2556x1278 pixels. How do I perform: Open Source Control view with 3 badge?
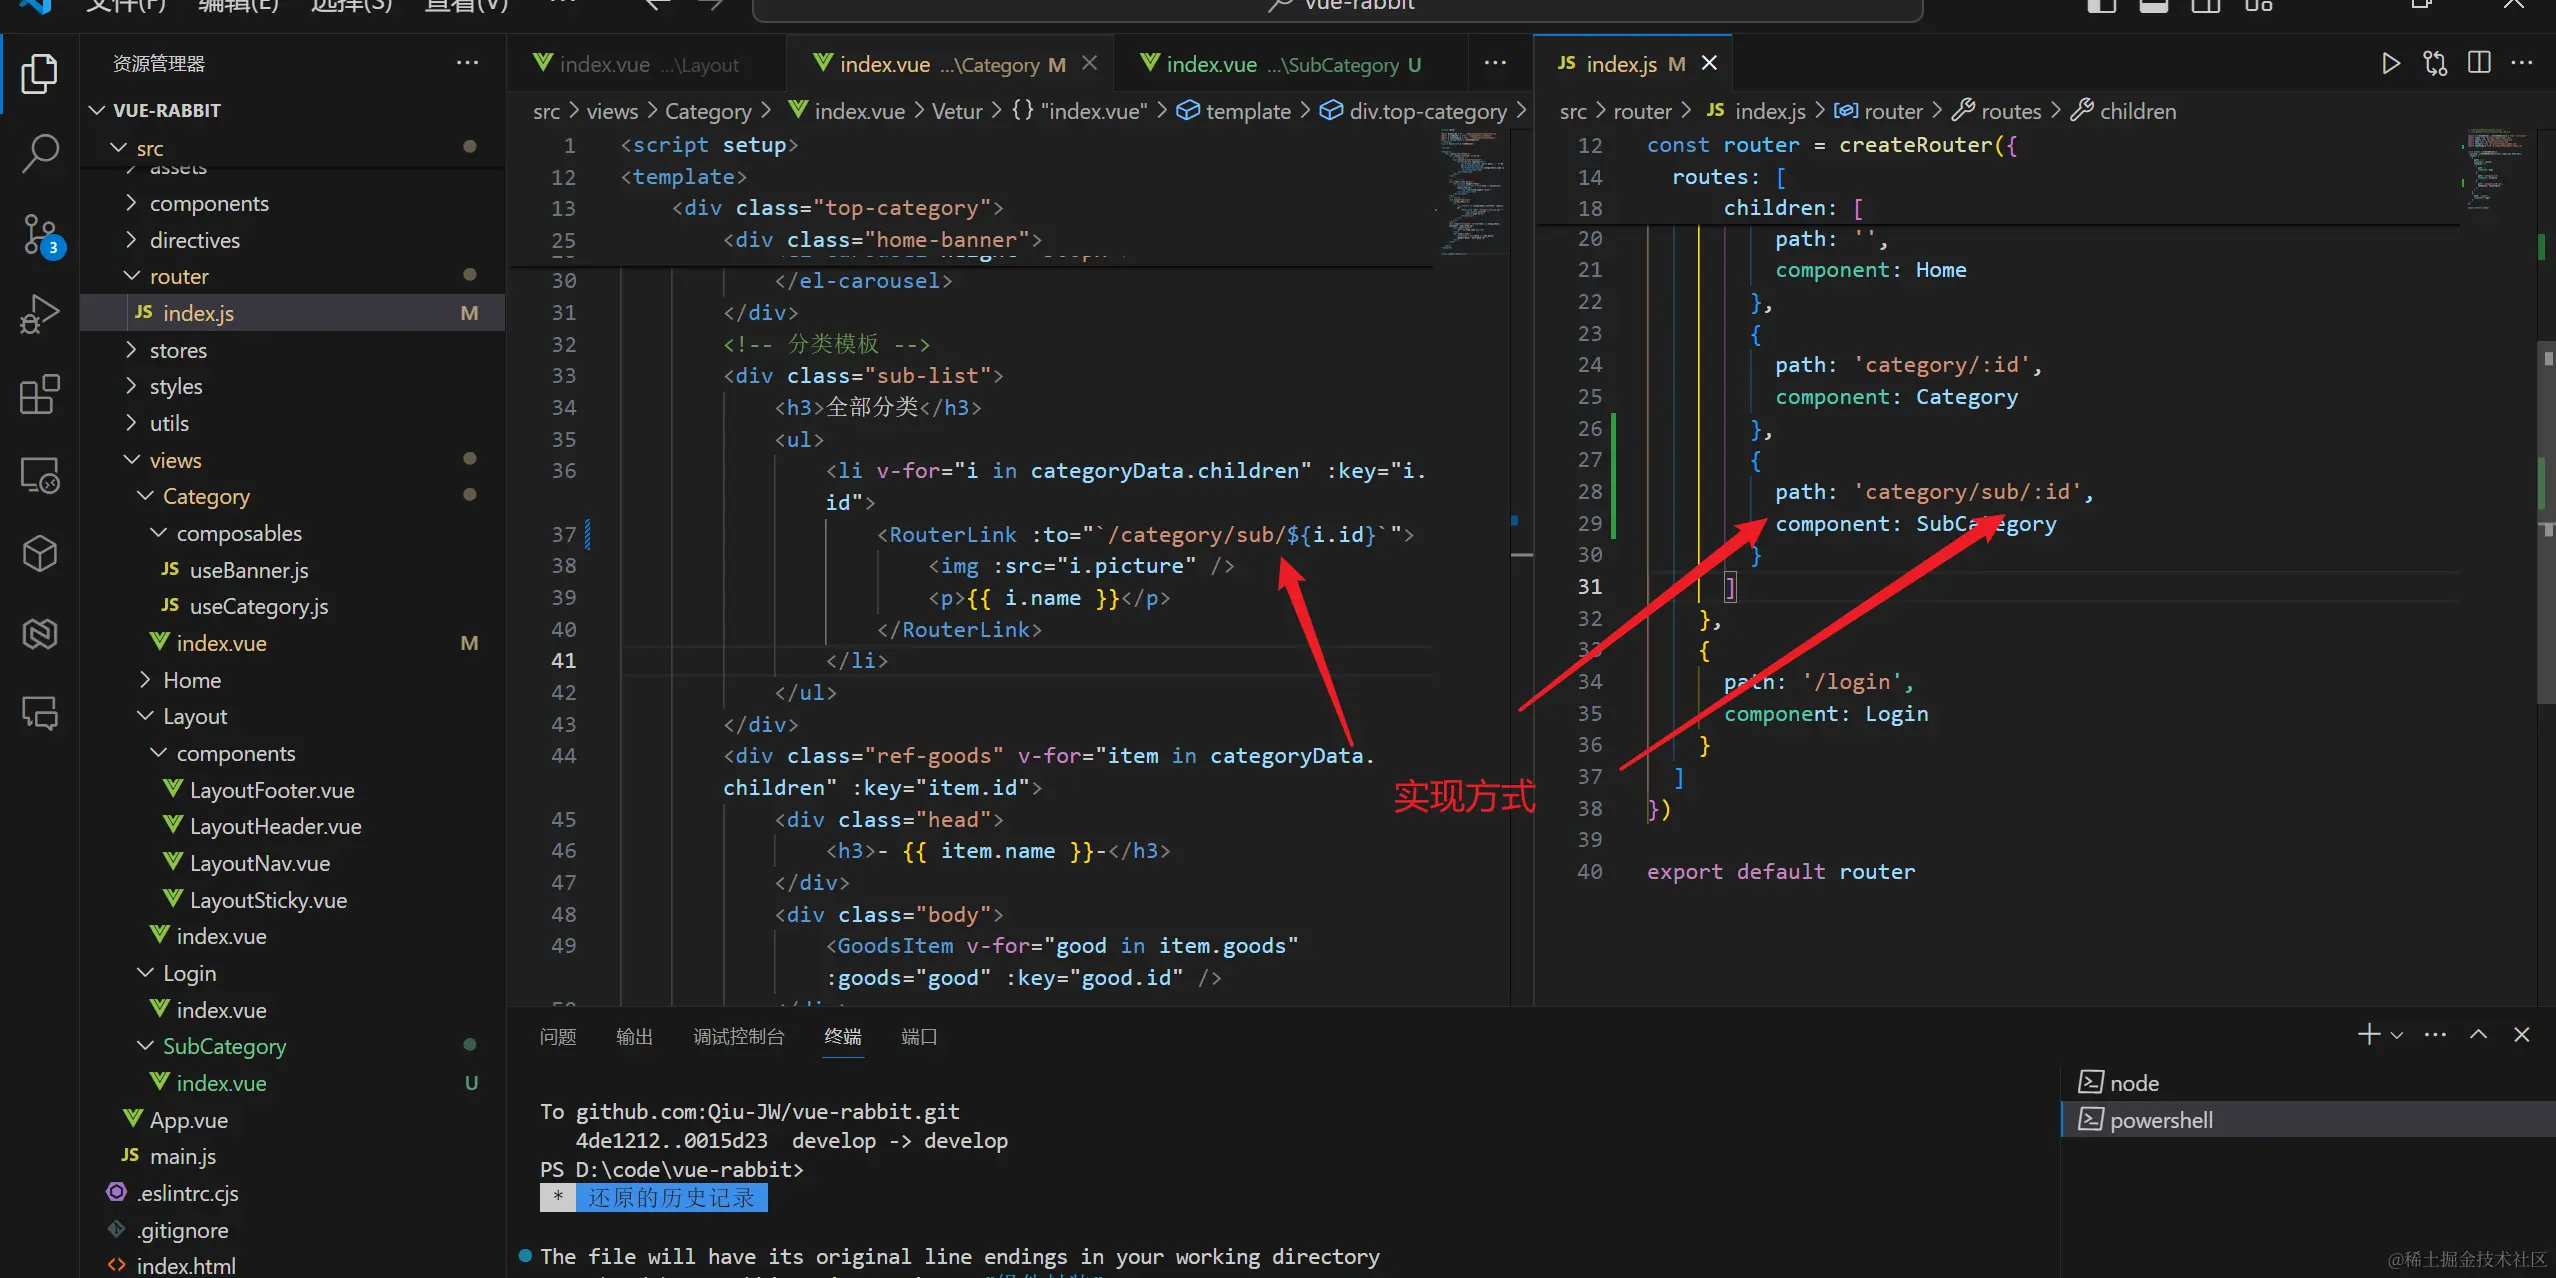point(40,234)
